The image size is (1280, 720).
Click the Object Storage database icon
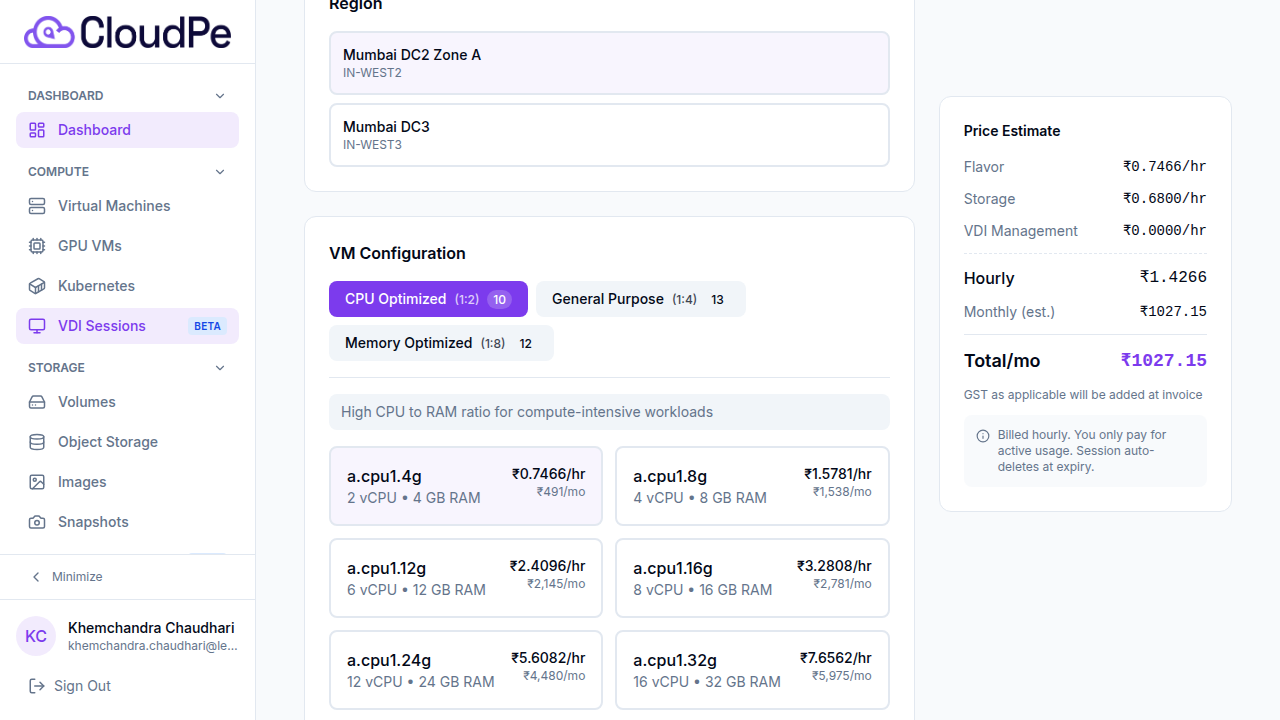[37, 442]
